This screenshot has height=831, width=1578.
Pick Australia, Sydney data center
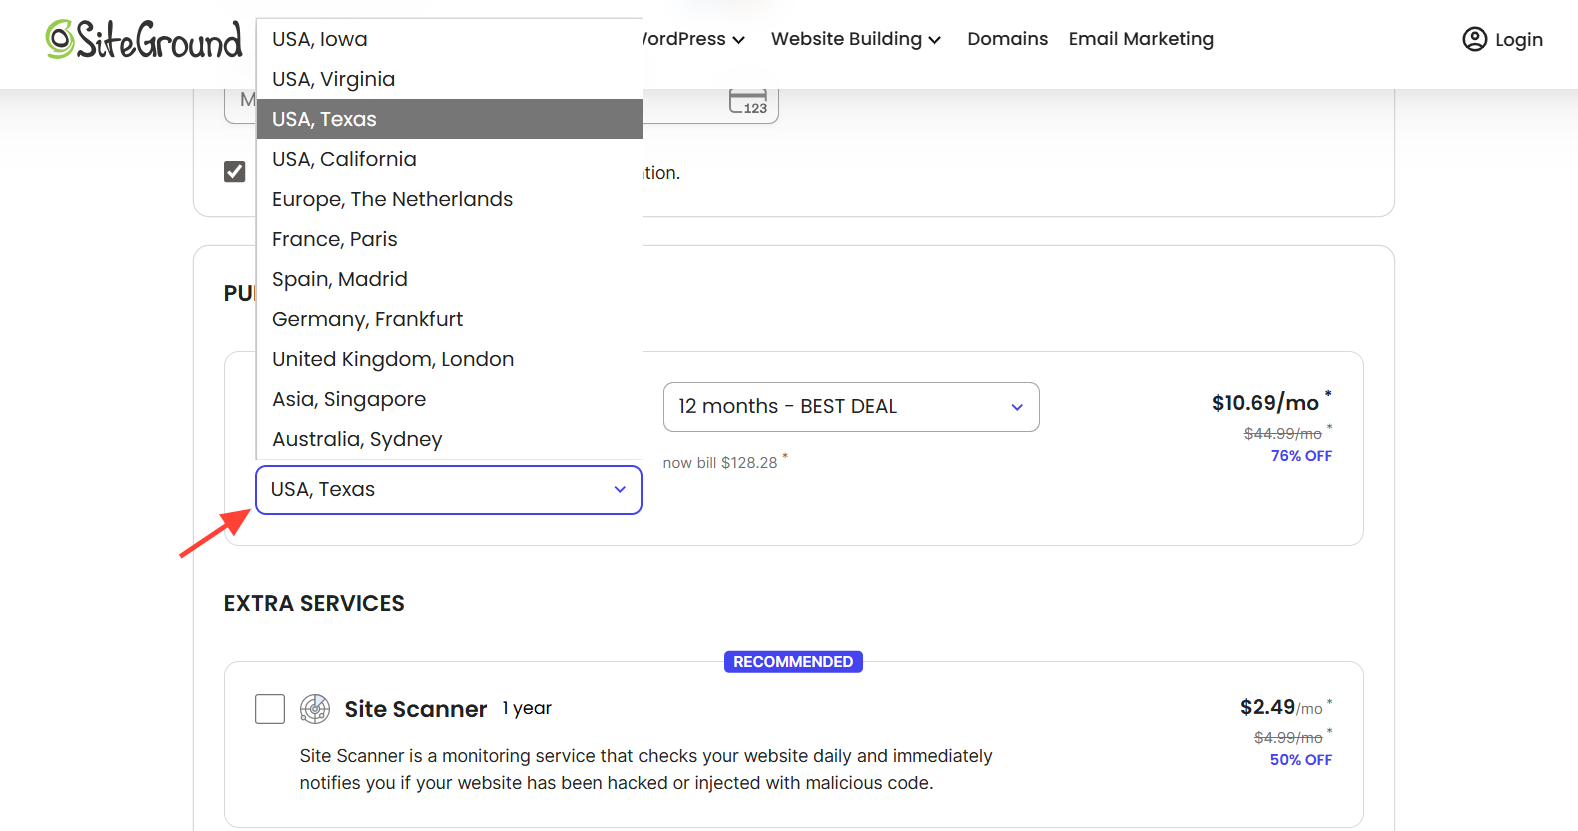click(x=450, y=439)
